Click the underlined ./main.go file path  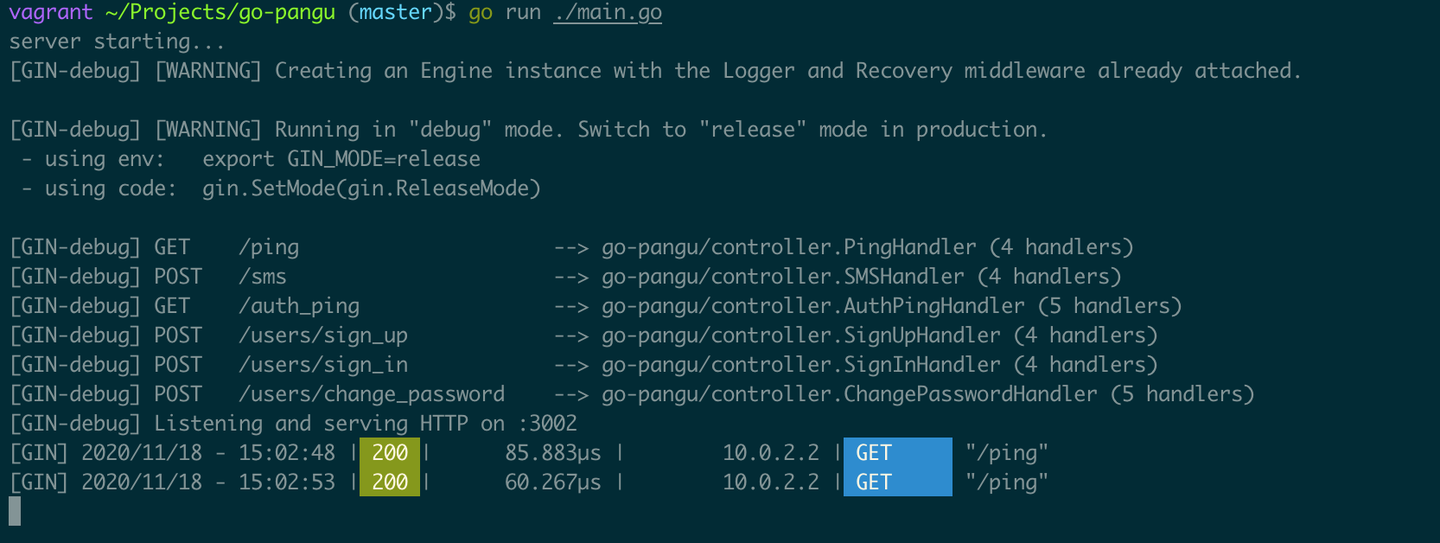[x=607, y=13]
